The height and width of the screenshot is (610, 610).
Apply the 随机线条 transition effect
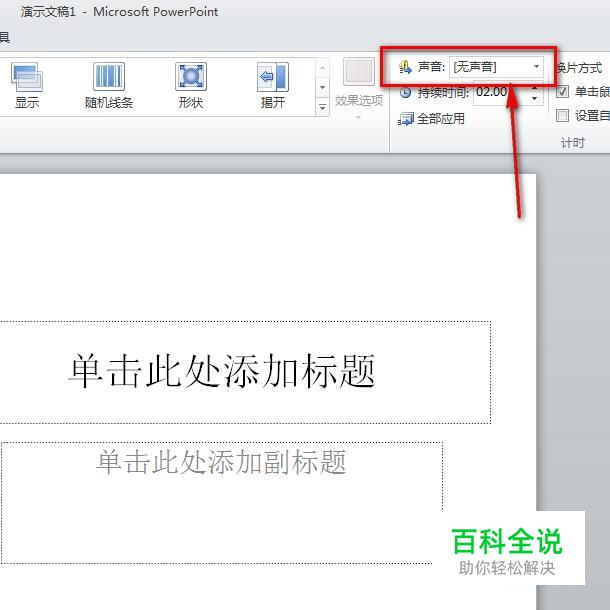click(109, 86)
